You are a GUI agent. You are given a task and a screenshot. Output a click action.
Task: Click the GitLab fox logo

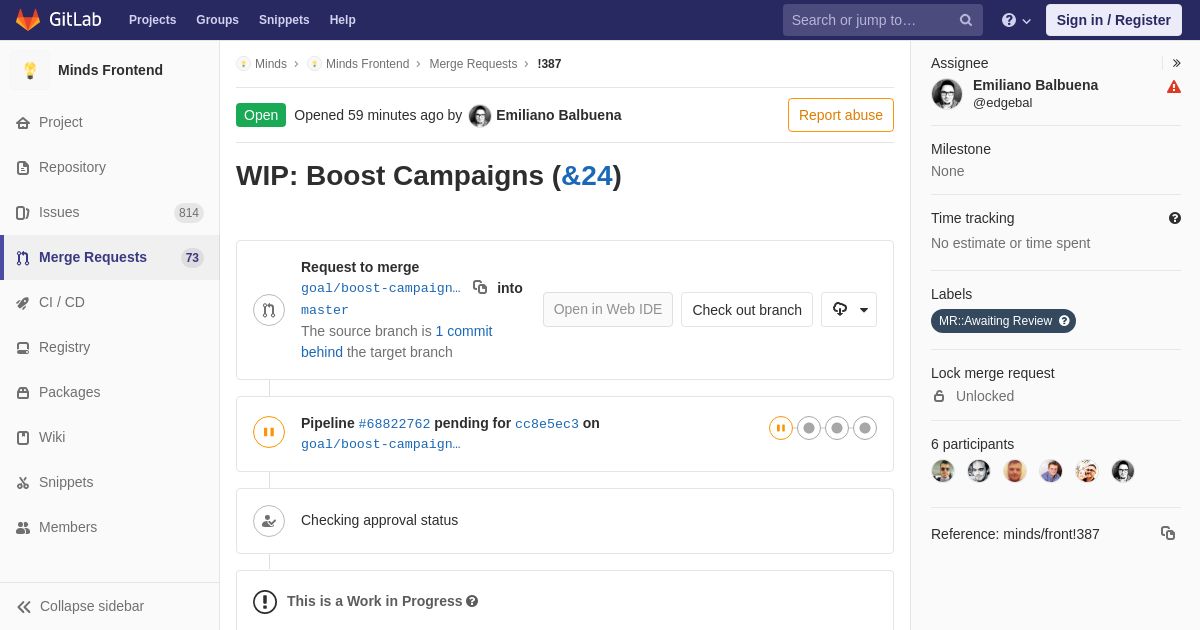[x=28, y=20]
